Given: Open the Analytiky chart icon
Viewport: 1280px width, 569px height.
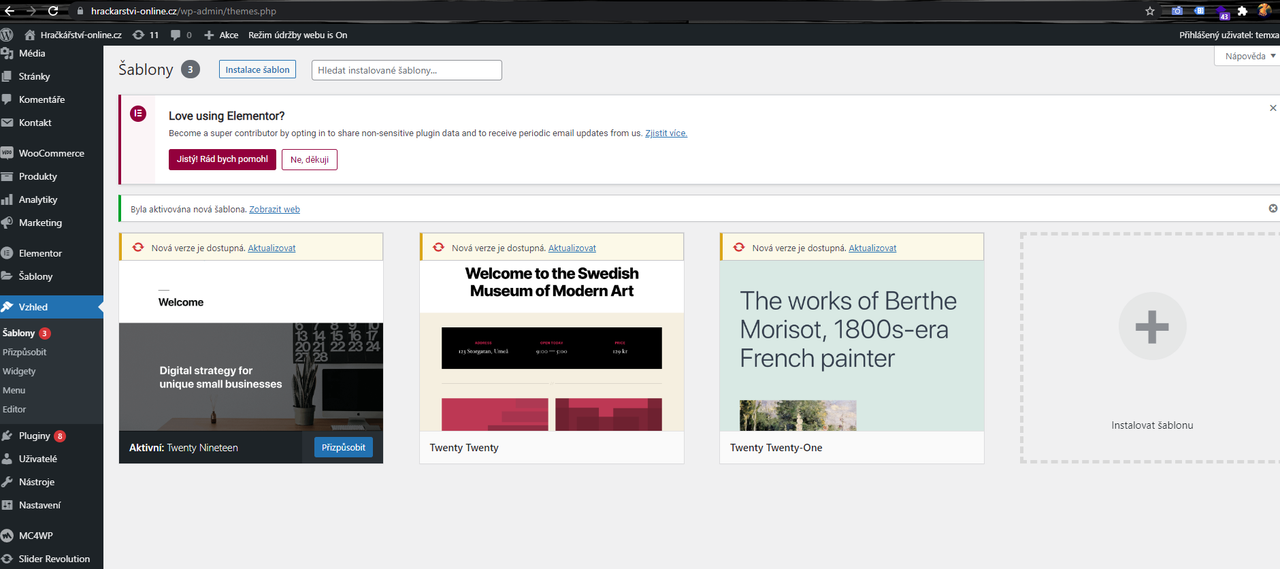Looking at the screenshot, I should [x=8, y=199].
